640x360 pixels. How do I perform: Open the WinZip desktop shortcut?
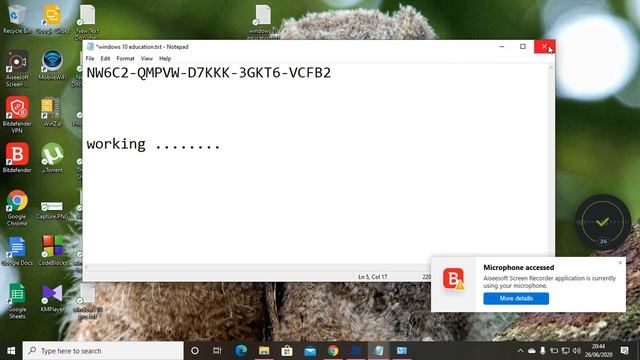pyautogui.click(x=52, y=111)
